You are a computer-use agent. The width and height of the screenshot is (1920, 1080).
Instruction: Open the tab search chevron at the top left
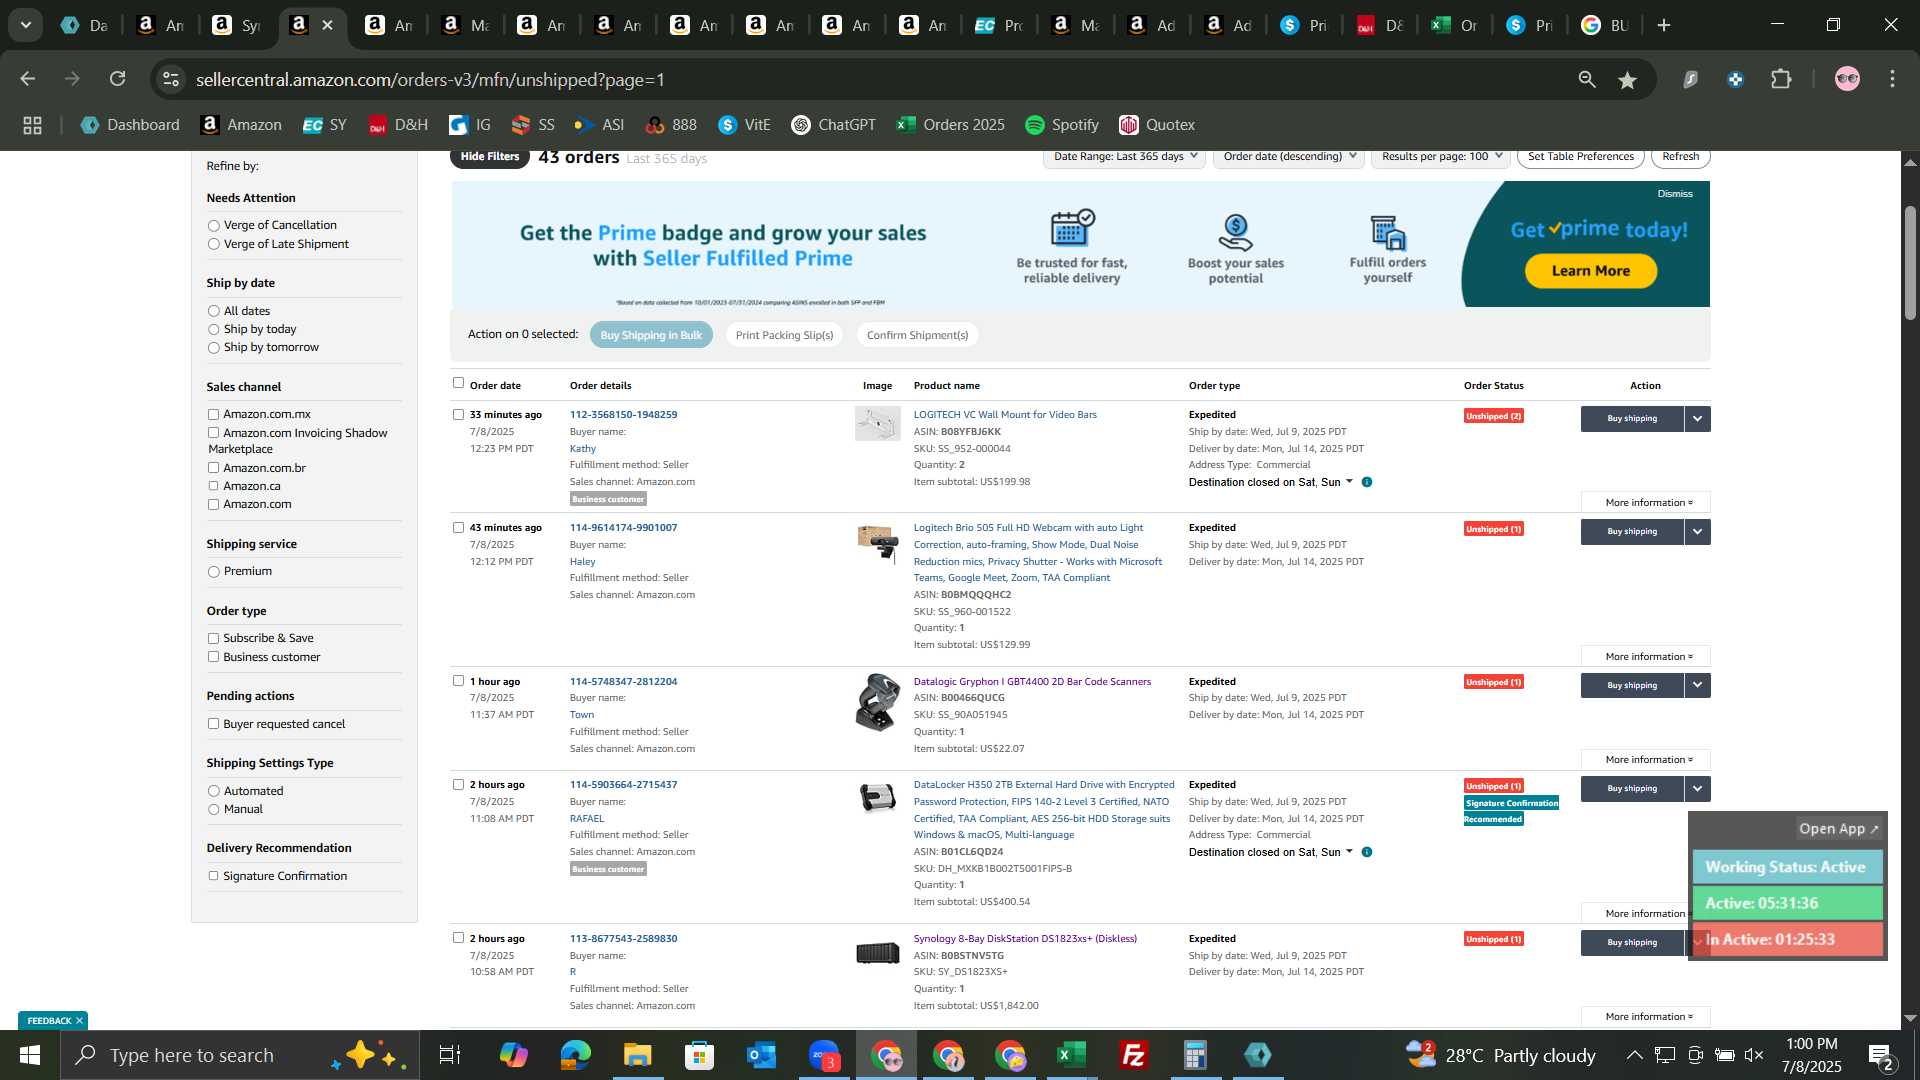[25, 25]
